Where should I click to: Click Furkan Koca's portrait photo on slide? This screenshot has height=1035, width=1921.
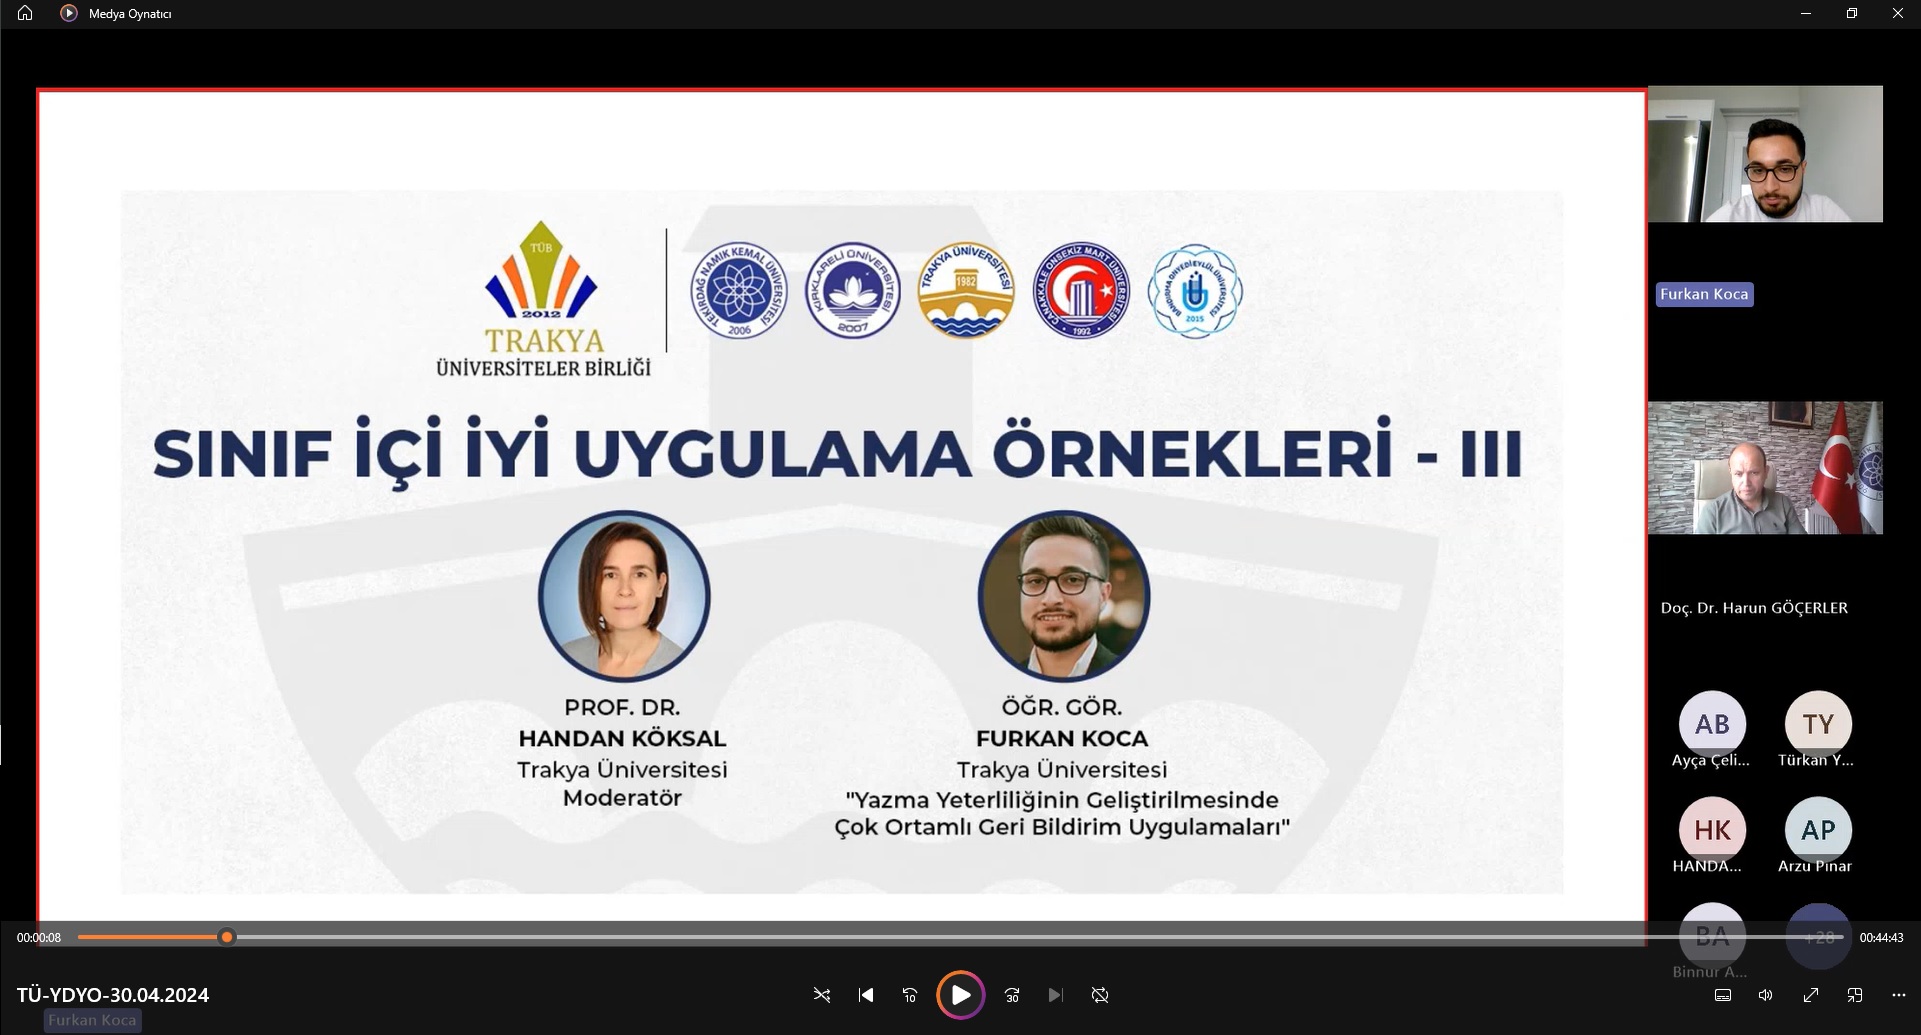1064,597
